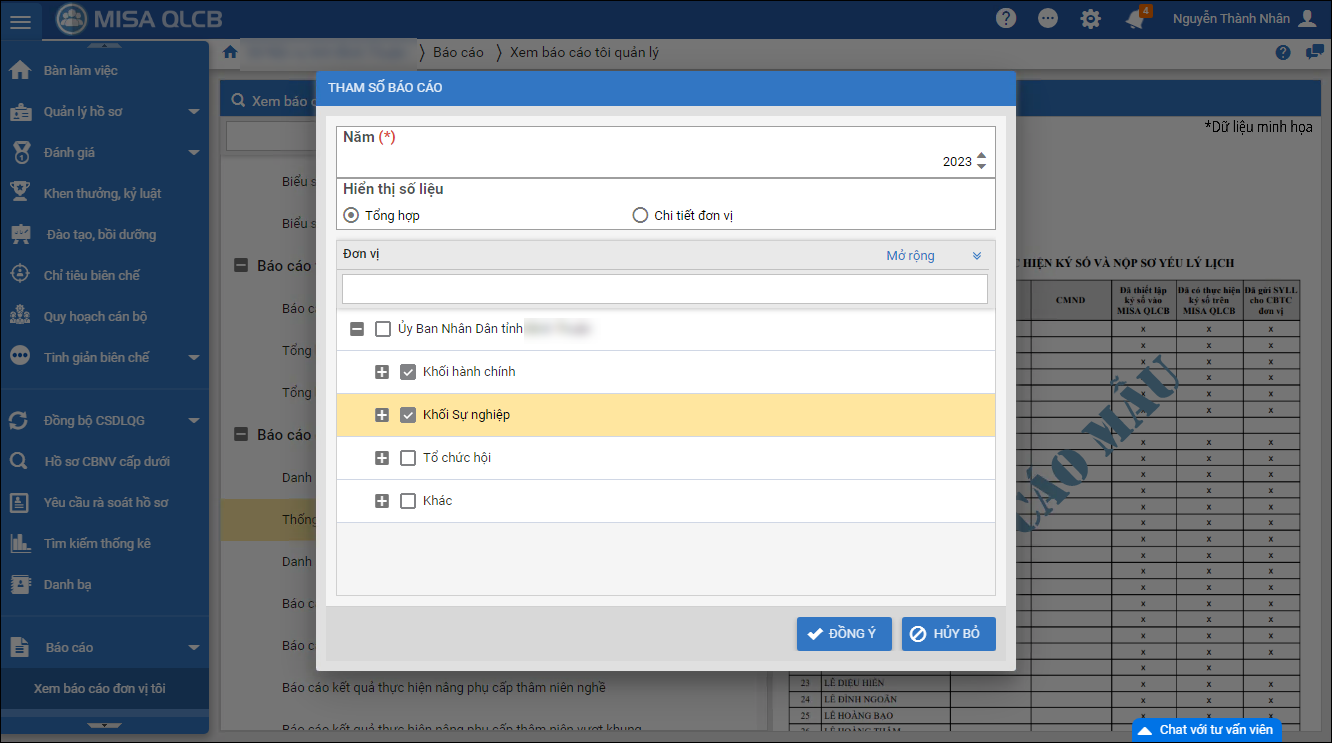
Task: Open the help question mark icon
Action: pos(1006,19)
